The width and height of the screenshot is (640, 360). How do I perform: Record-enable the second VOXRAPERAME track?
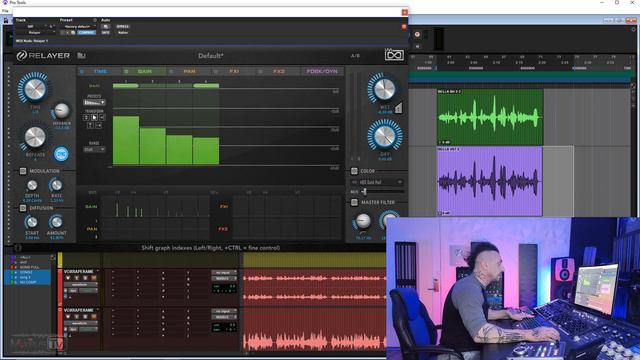coord(68,317)
